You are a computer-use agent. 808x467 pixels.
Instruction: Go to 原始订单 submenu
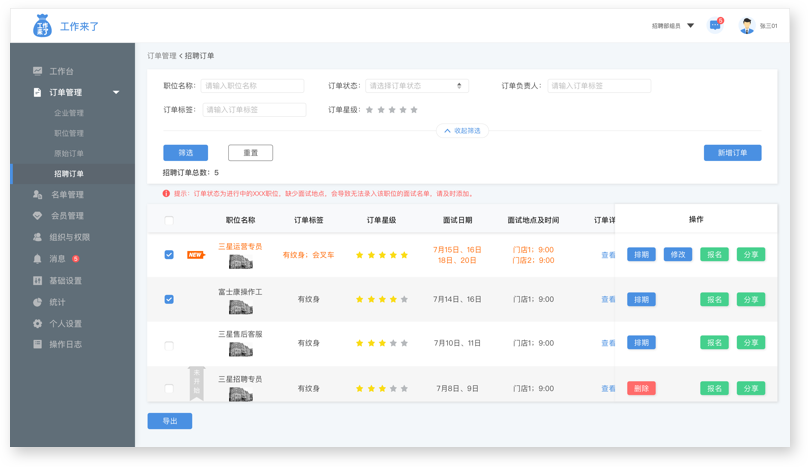point(69,153)
